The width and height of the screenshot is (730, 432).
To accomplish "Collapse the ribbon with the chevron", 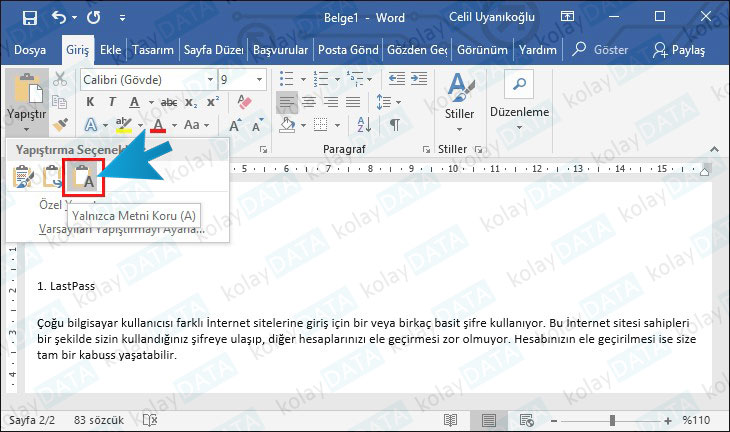I will tap(714, 149).
